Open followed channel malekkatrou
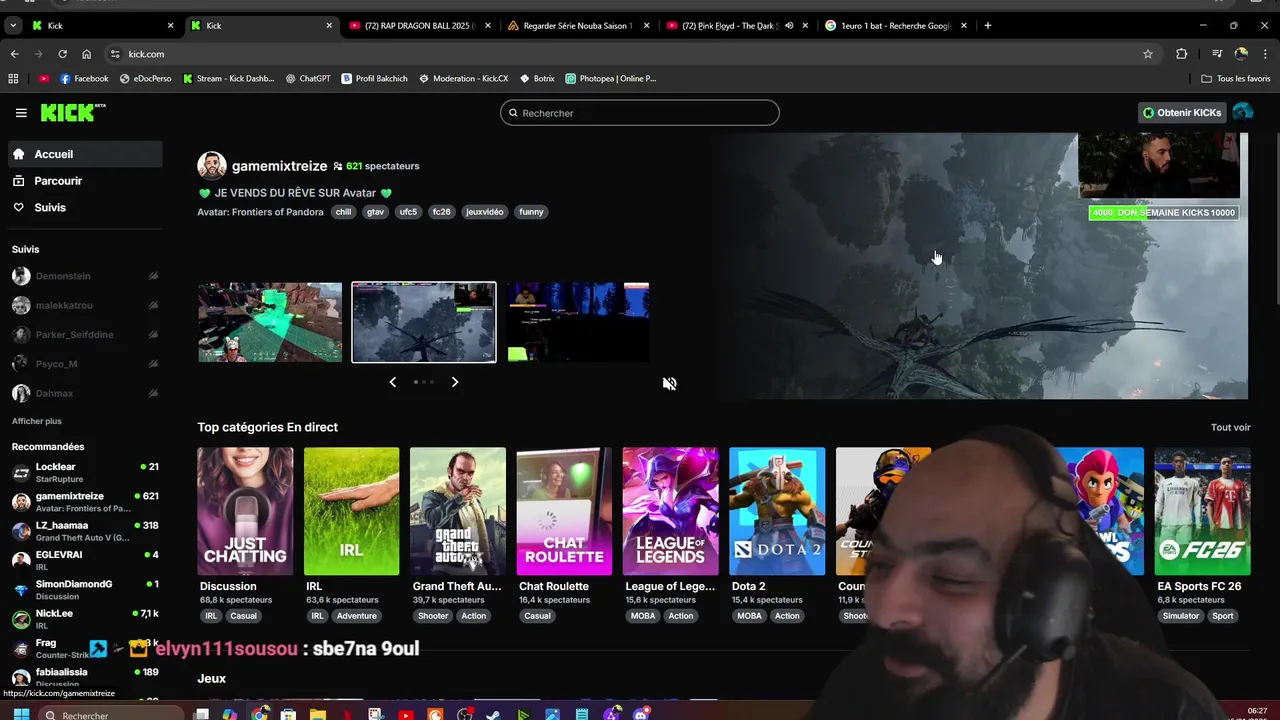 [85, 305]
